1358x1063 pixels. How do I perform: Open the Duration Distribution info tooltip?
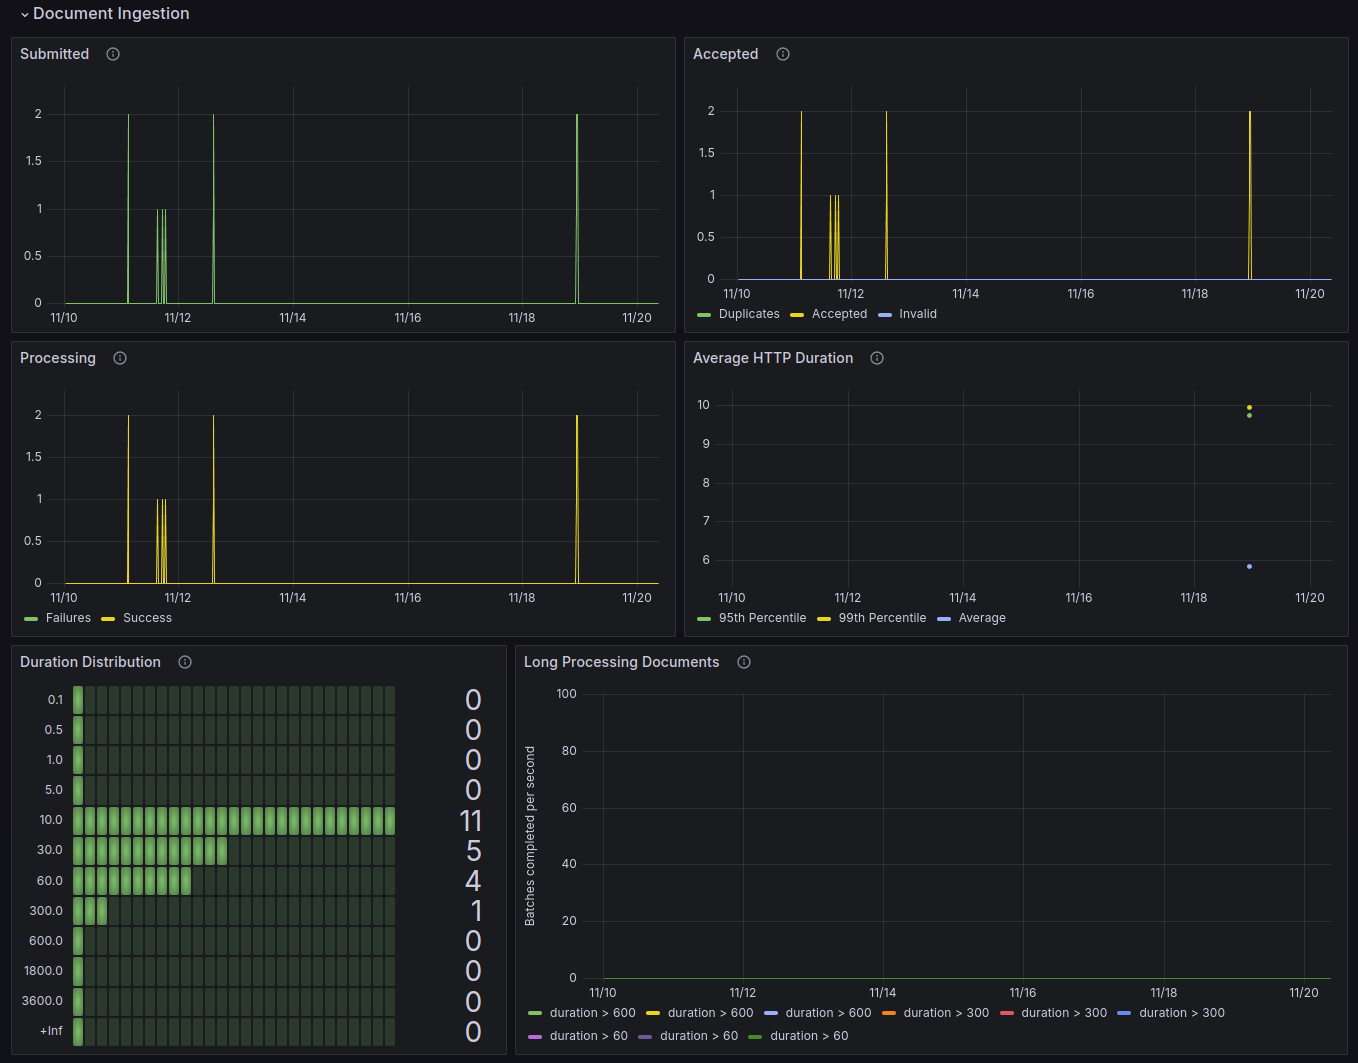click(x=185, y=662)
